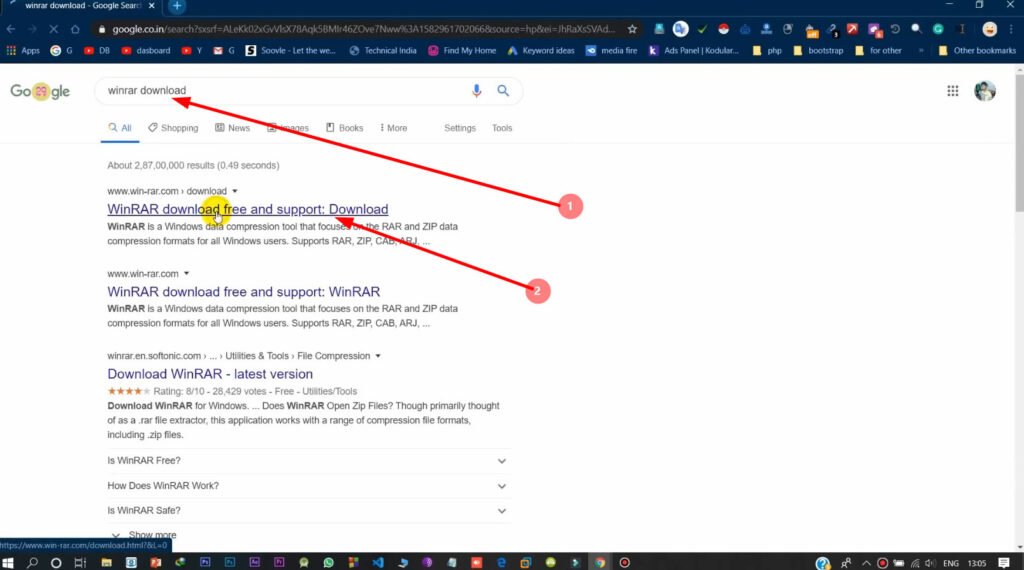Open Chrome menu three dots

pyautogui.click(x=1011, y=29)
